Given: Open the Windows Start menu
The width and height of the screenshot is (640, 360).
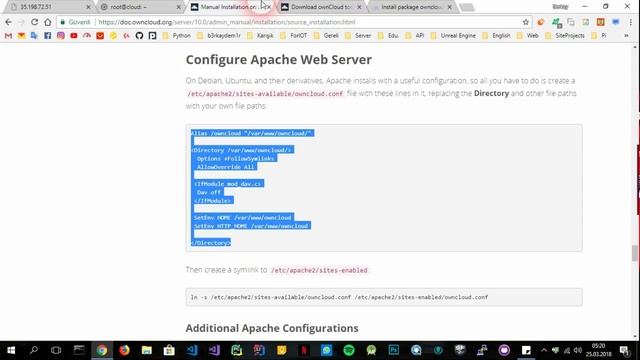Looking at the screenshot, I should click(x=11, y=350).
